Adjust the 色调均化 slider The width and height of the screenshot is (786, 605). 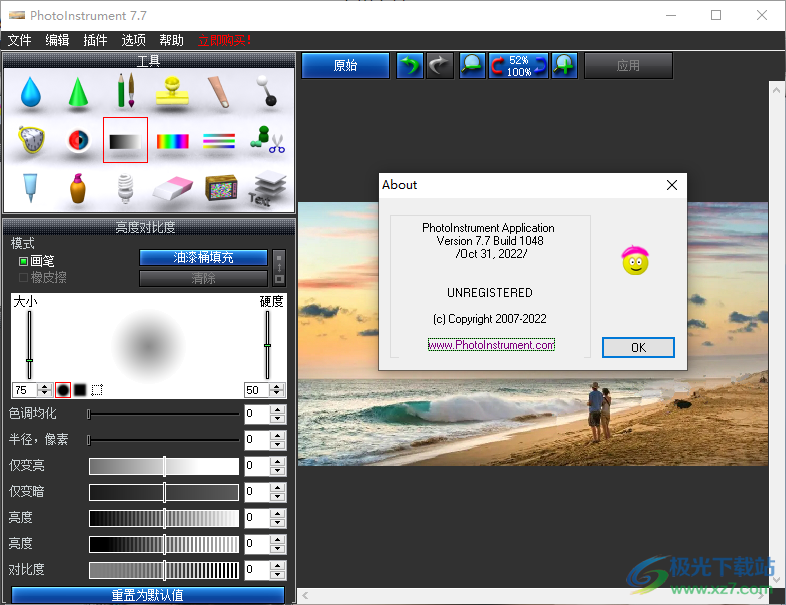[163, 414]
